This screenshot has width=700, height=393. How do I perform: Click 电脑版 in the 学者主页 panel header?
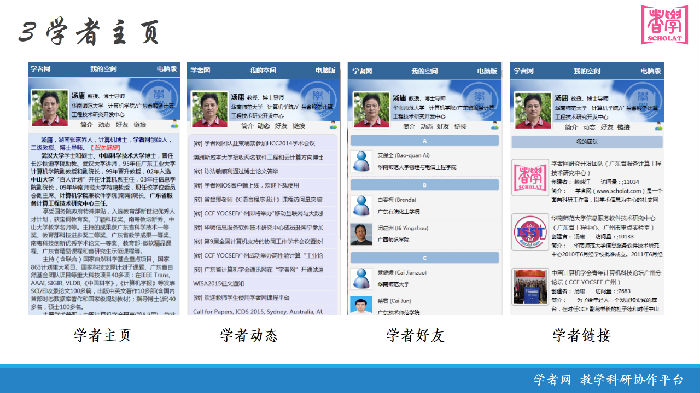click(167, 69)
